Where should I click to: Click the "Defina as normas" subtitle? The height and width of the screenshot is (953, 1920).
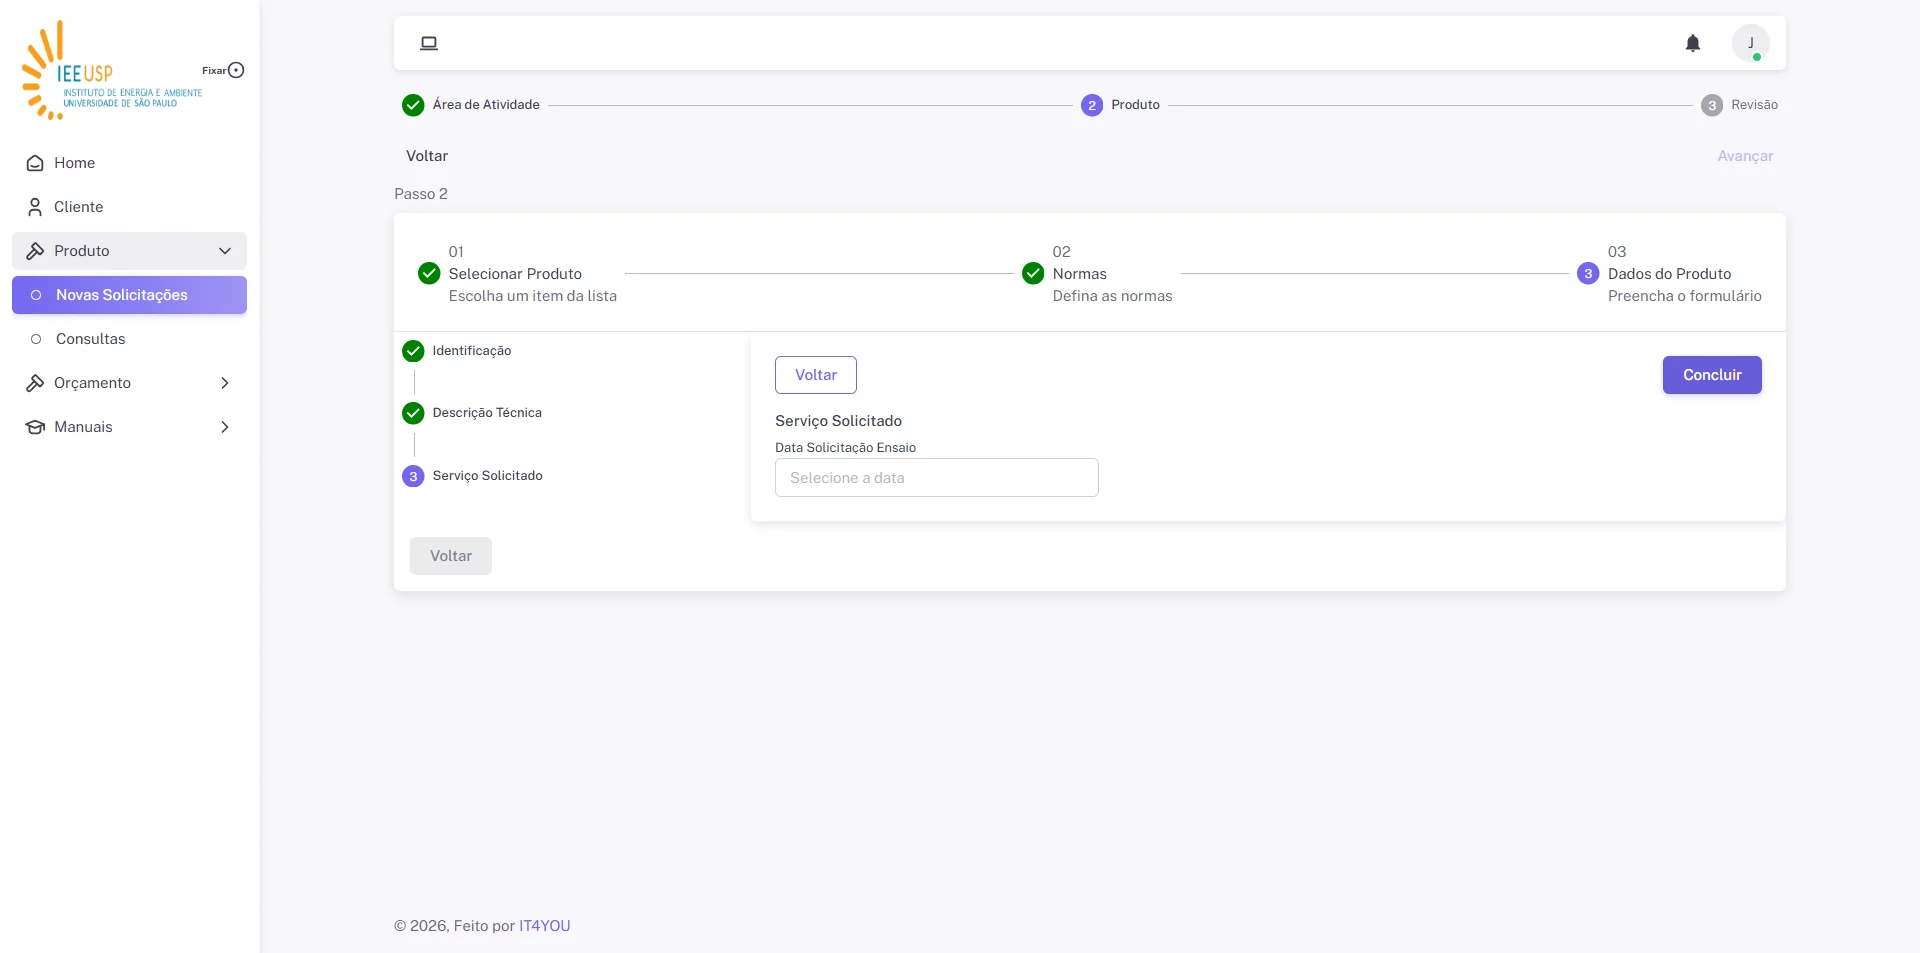pyautogui.click(x=1112, y=296)
